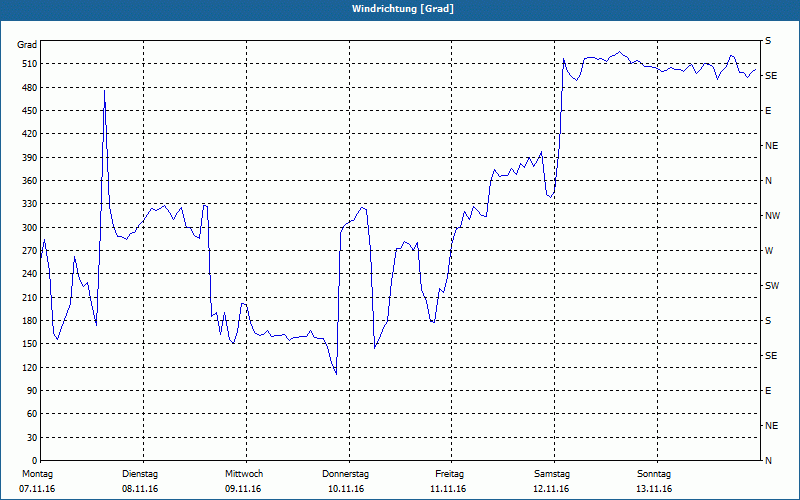Select the y-axis value '90'
Viewport: 800px width, 500px height.
pyautogui.click(x=32, y=390)
